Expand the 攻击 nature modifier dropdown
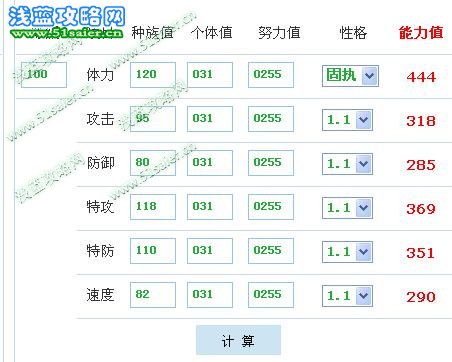The image size is (452, 362). pyautogui.click(x=347, y=120)
